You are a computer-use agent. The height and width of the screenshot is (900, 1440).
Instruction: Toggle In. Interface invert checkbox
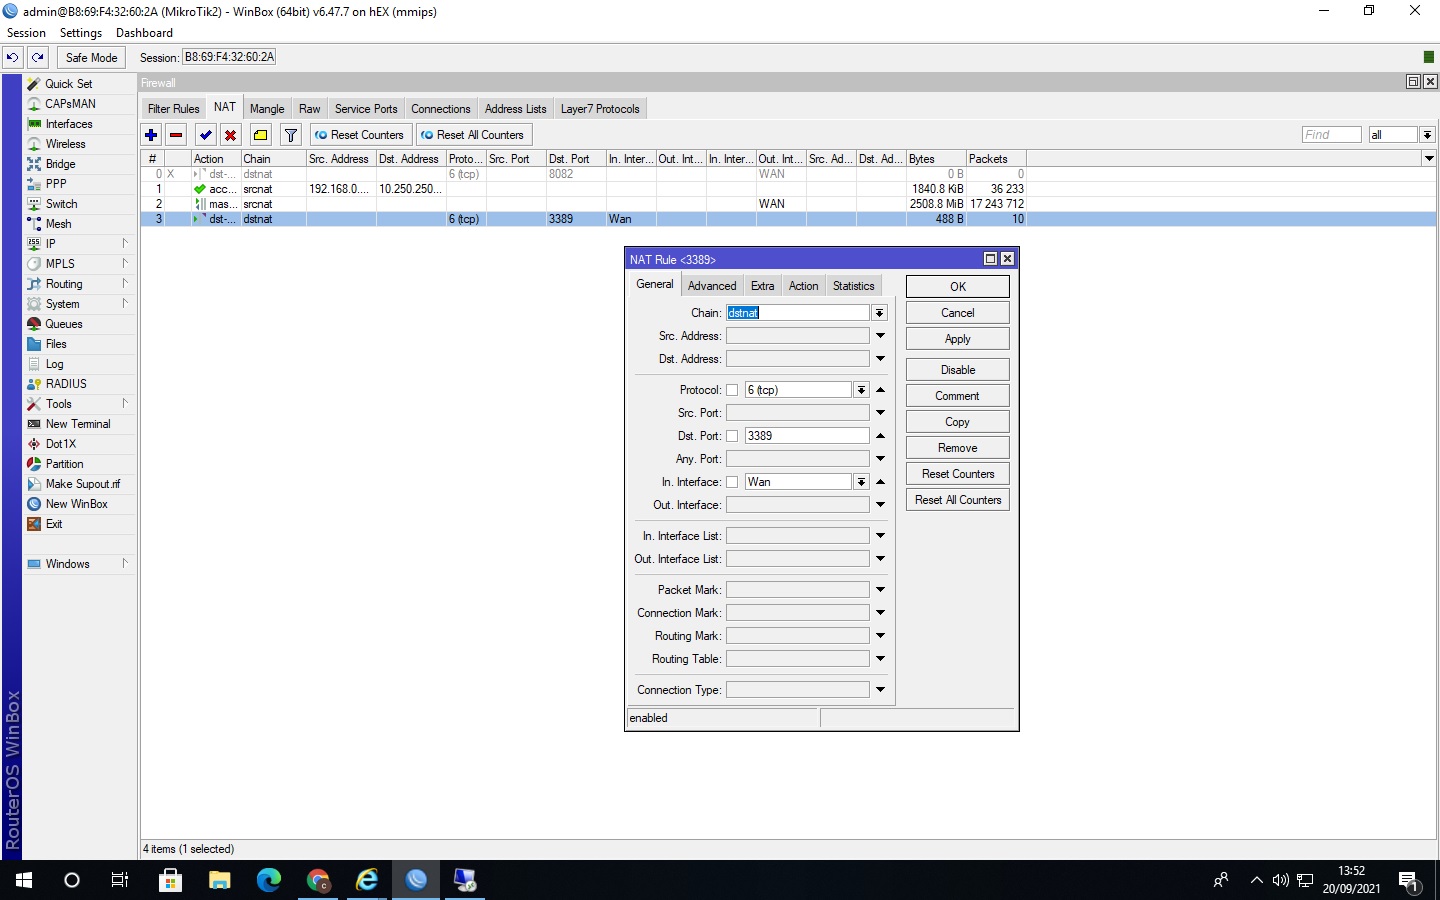pyautogui.click(x=732, y=482)
